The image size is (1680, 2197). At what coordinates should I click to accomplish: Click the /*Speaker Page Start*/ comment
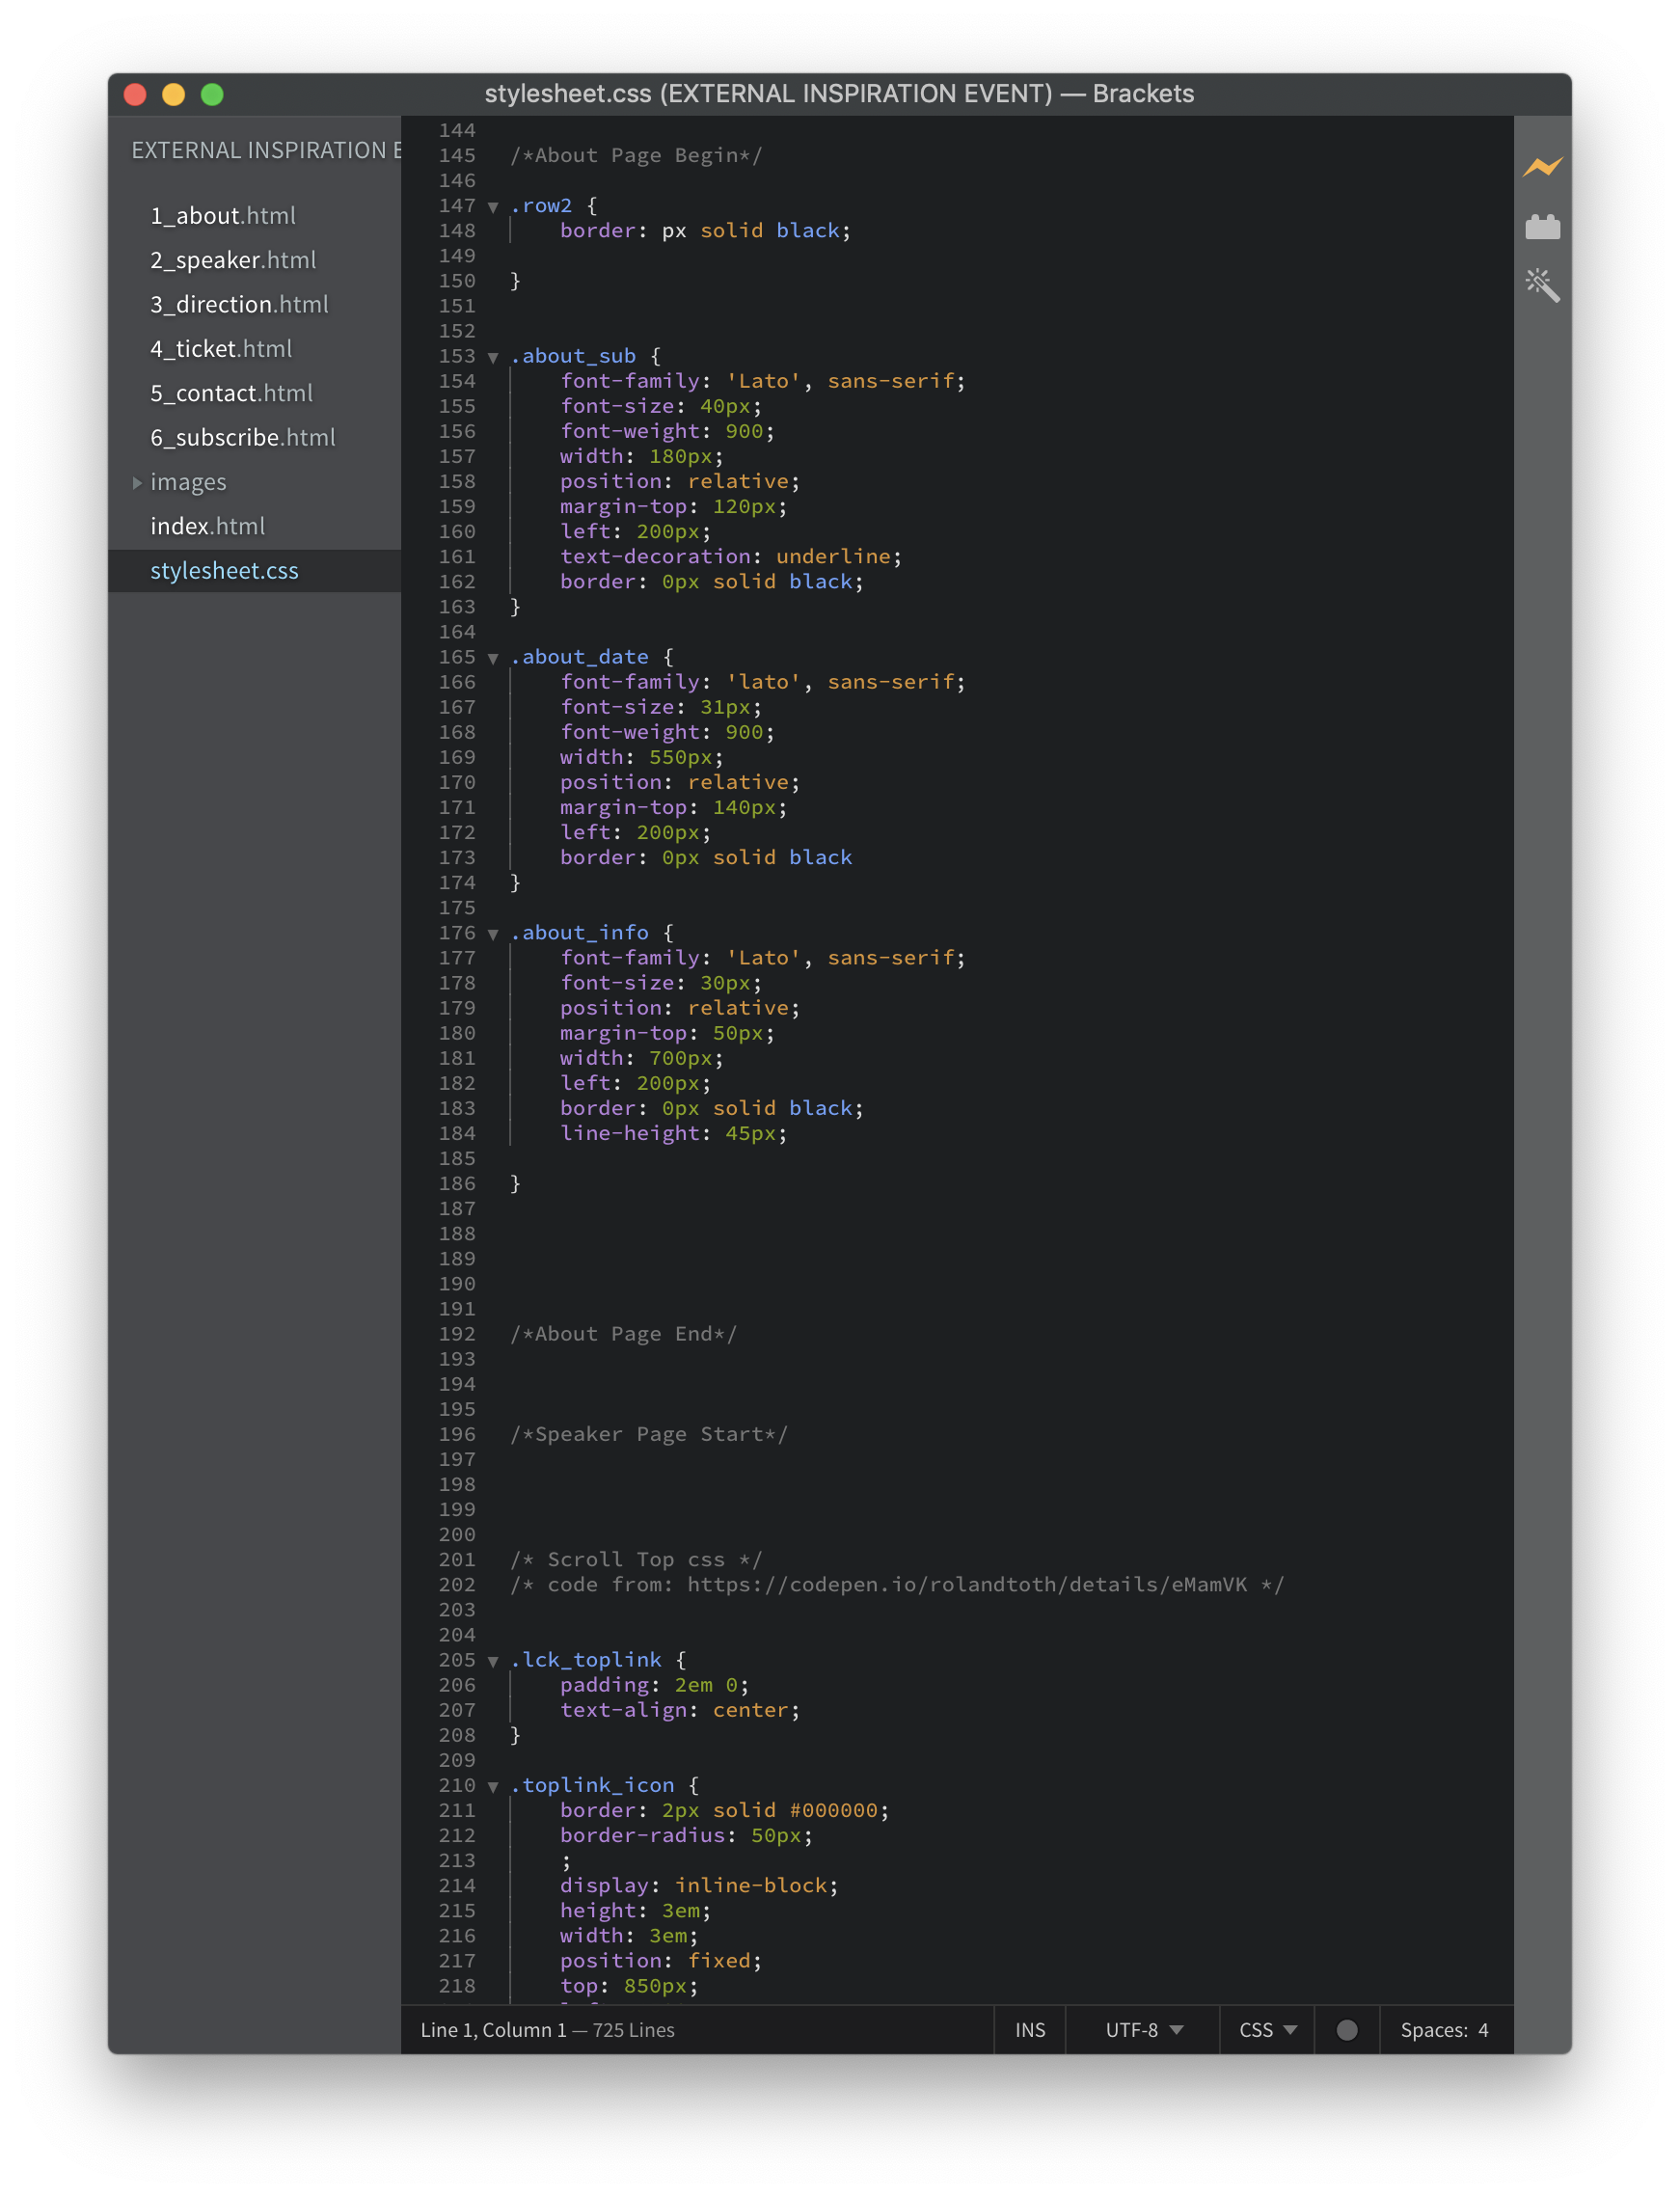649,1434
